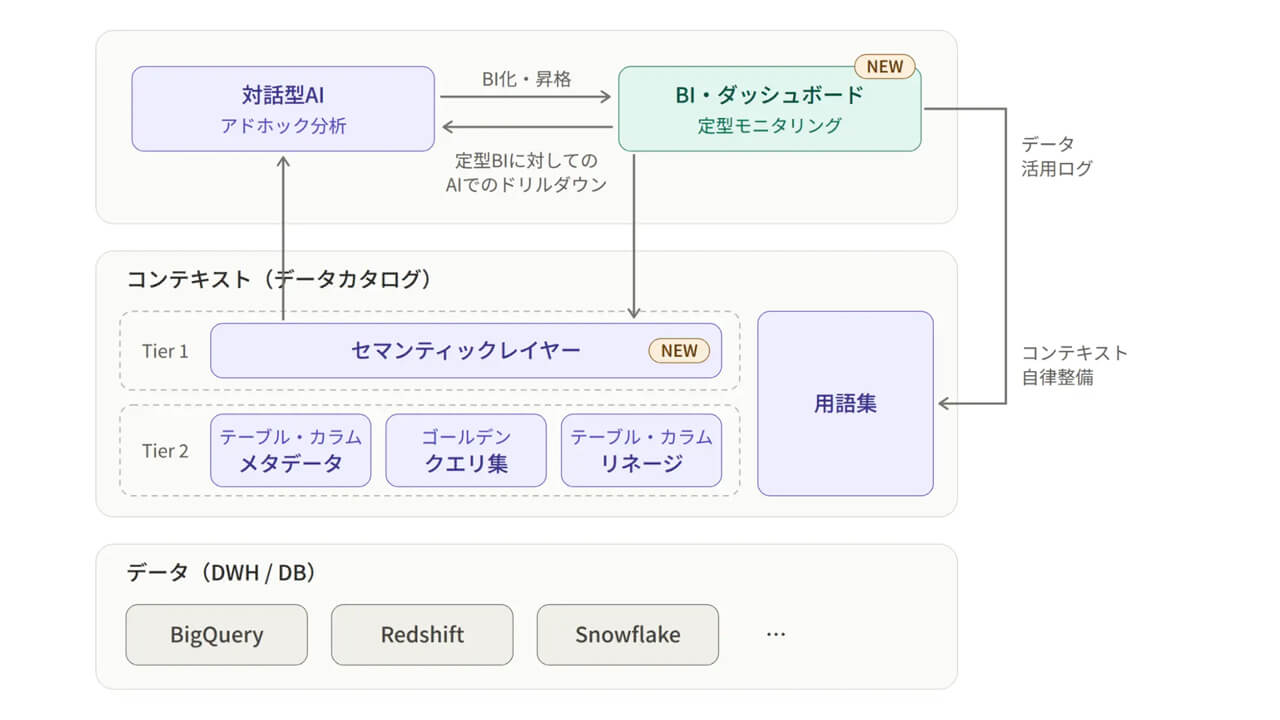Select the ゴールデン クエリ集 box
Screen dimensions: 1280x720
[466, 451]
